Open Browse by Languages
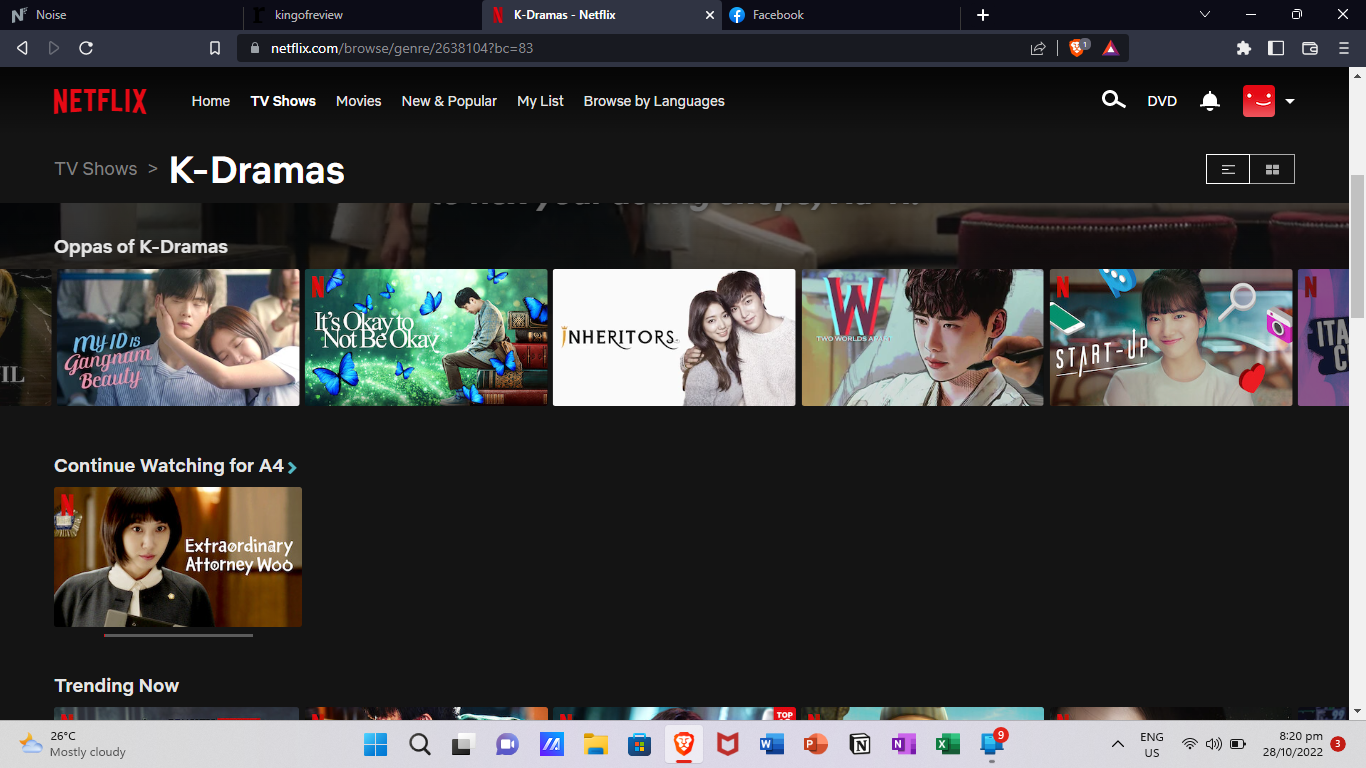Screen dimensions: 1366x768 point(654,101)
